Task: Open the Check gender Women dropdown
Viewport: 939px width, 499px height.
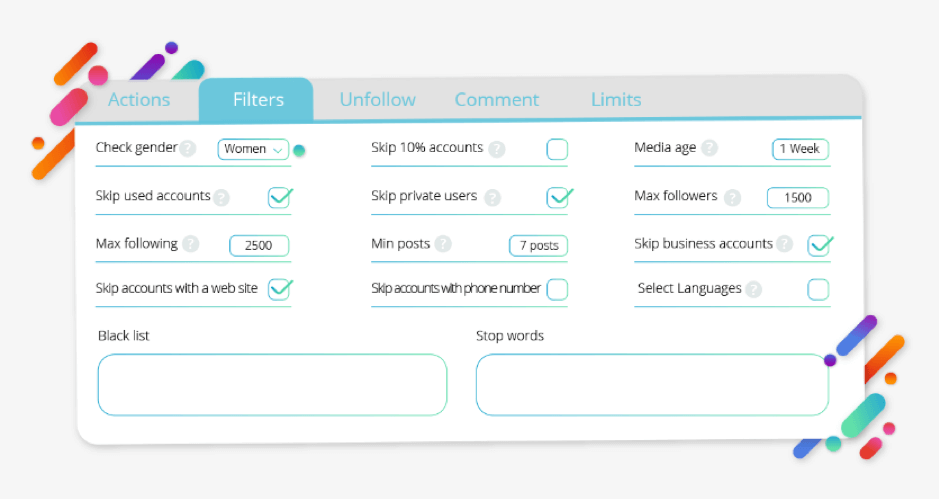Action: point(253,149)
